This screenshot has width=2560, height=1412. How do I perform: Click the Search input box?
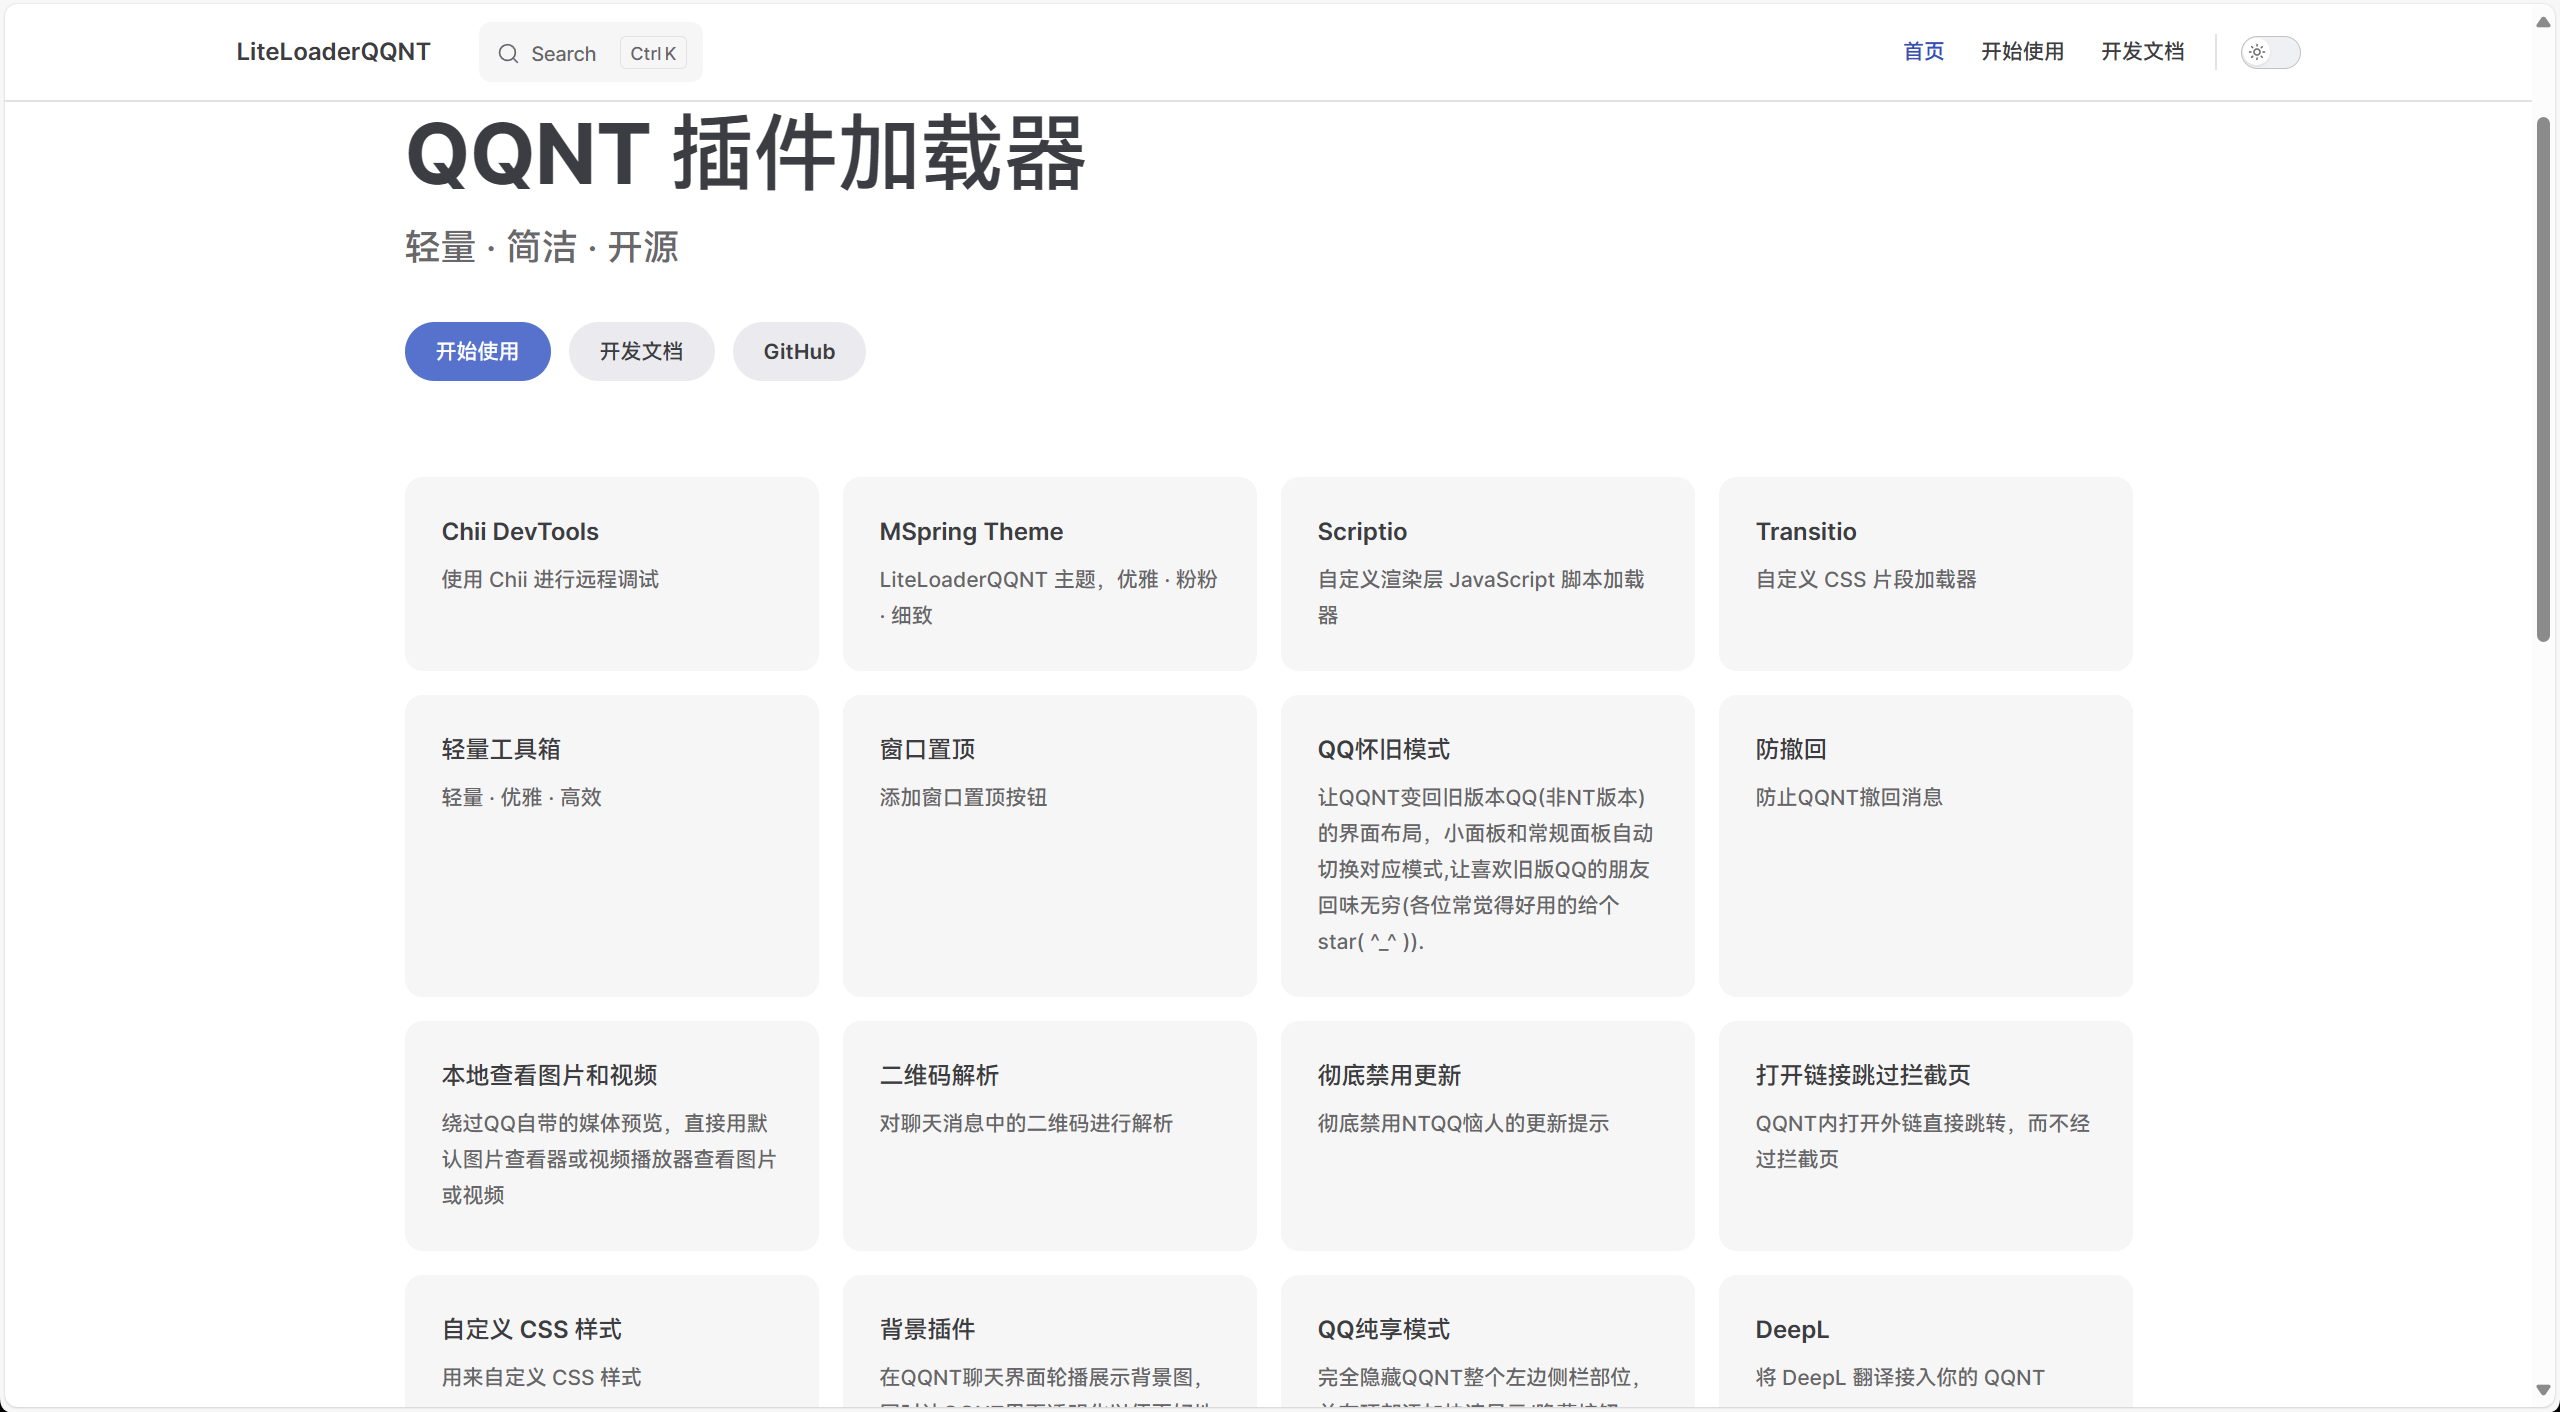tap(590, 53)
